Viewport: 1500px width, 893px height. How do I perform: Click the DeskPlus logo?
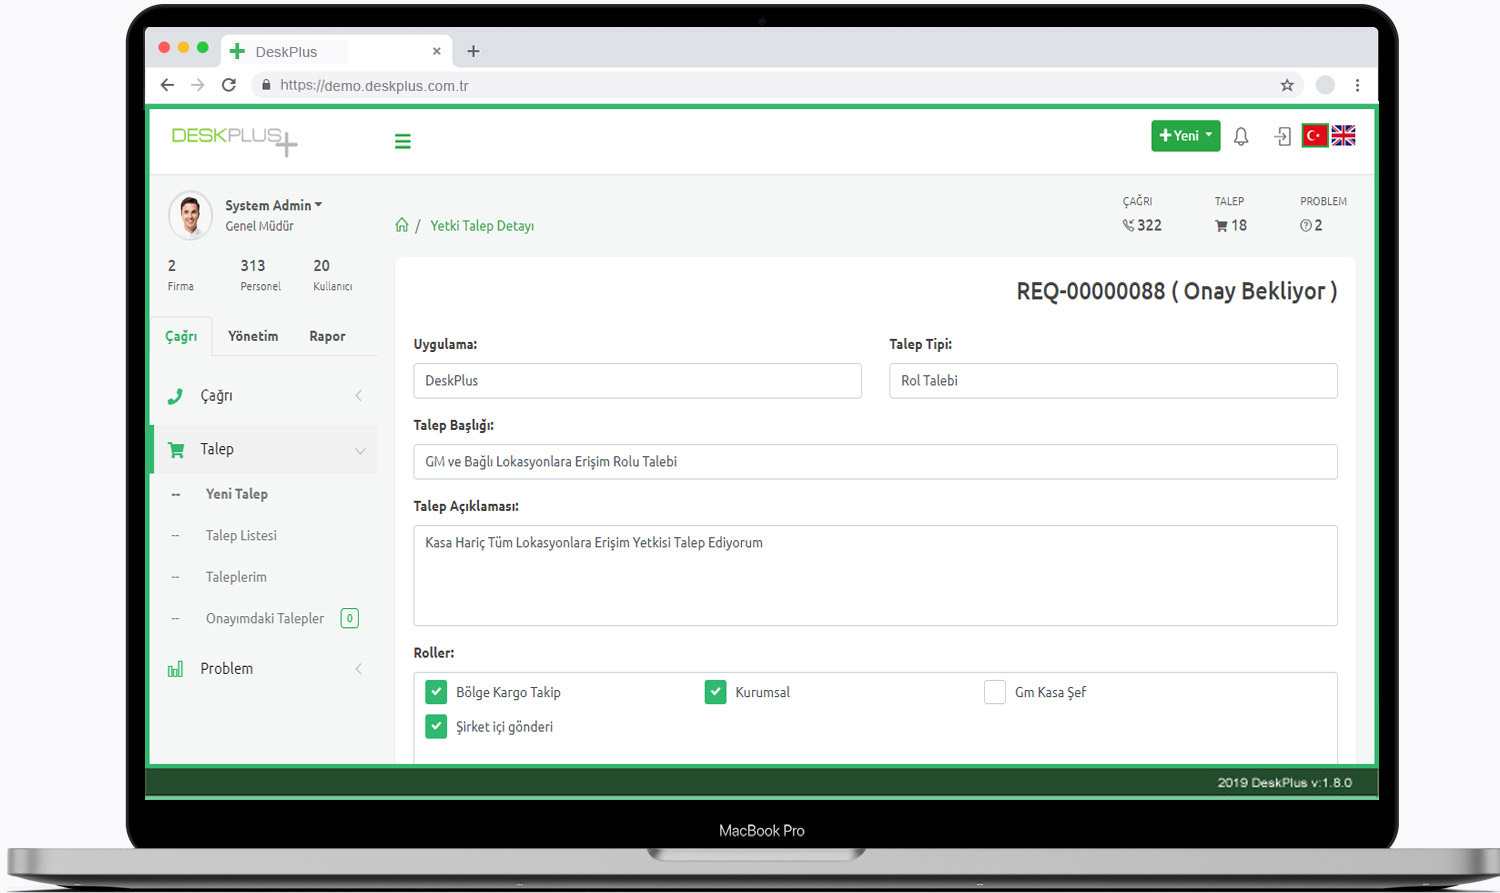coord(234,140)
